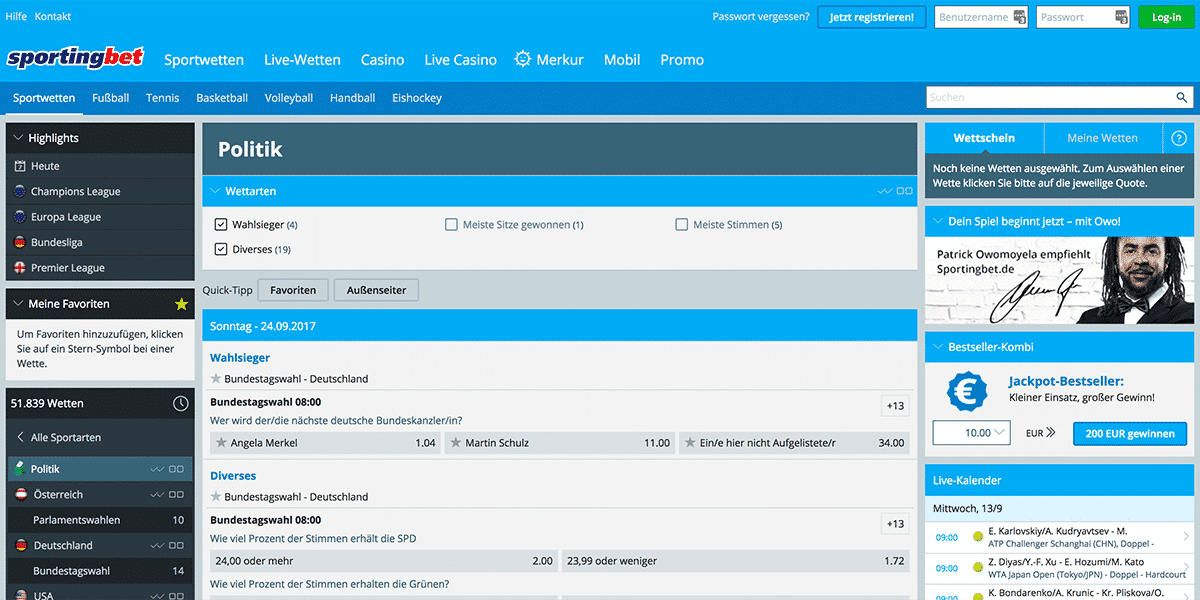This screenshot has width=1200, height=600.
Task: Open the E. Karlovskiy match arrow in Live-Kalender
Action: coord(1186,537)
